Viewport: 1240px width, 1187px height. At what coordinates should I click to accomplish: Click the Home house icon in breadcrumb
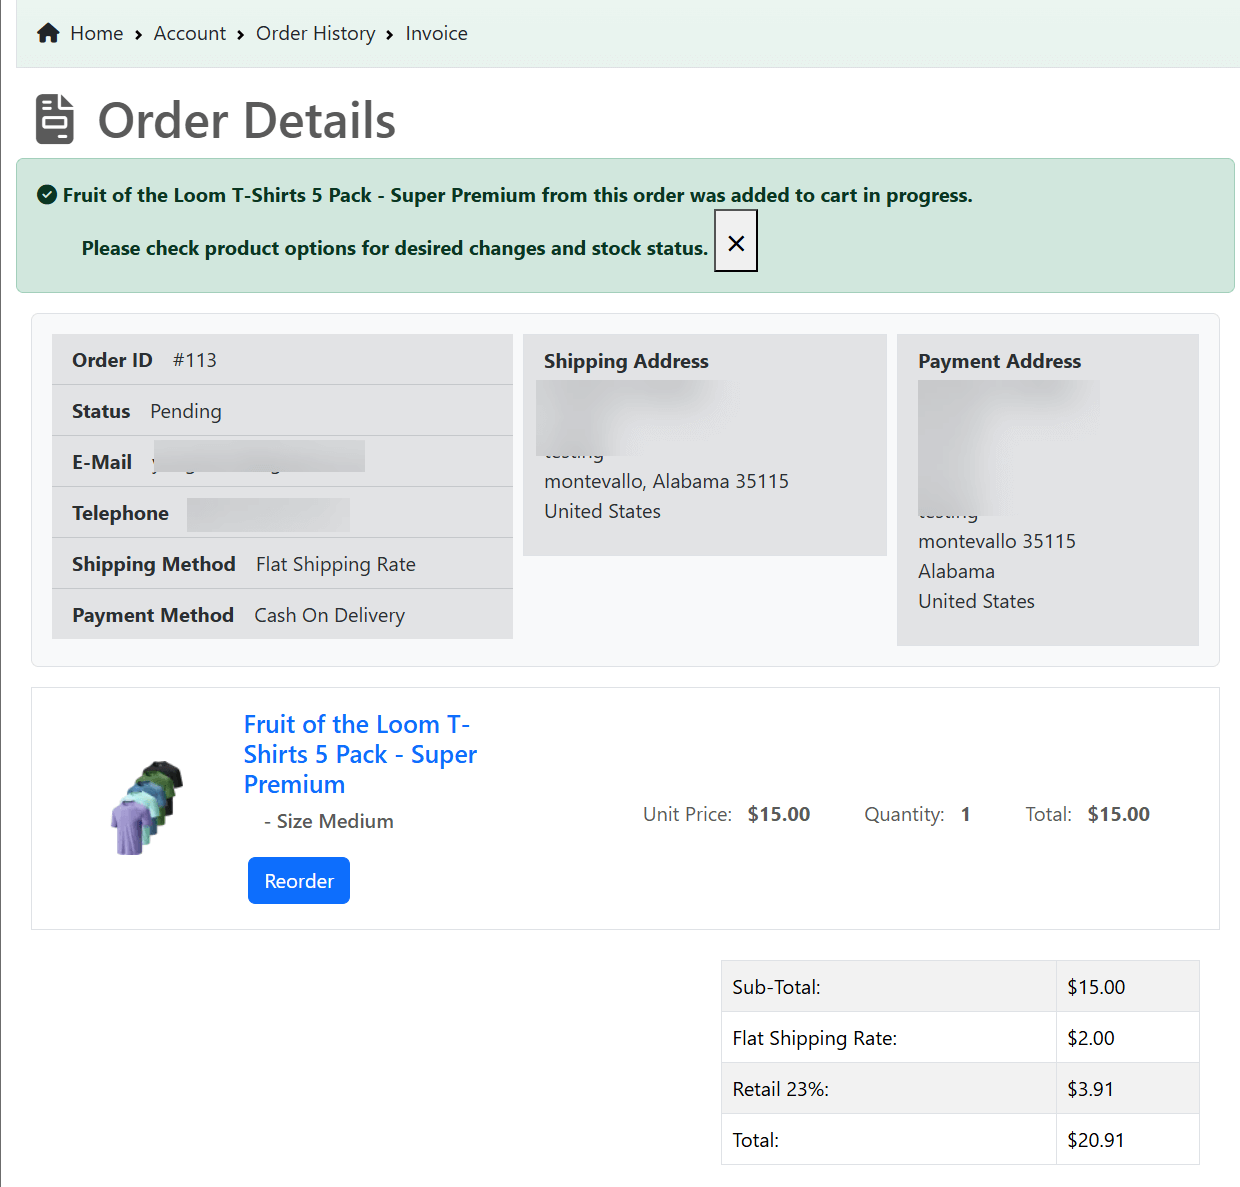[x=48, y=34]
